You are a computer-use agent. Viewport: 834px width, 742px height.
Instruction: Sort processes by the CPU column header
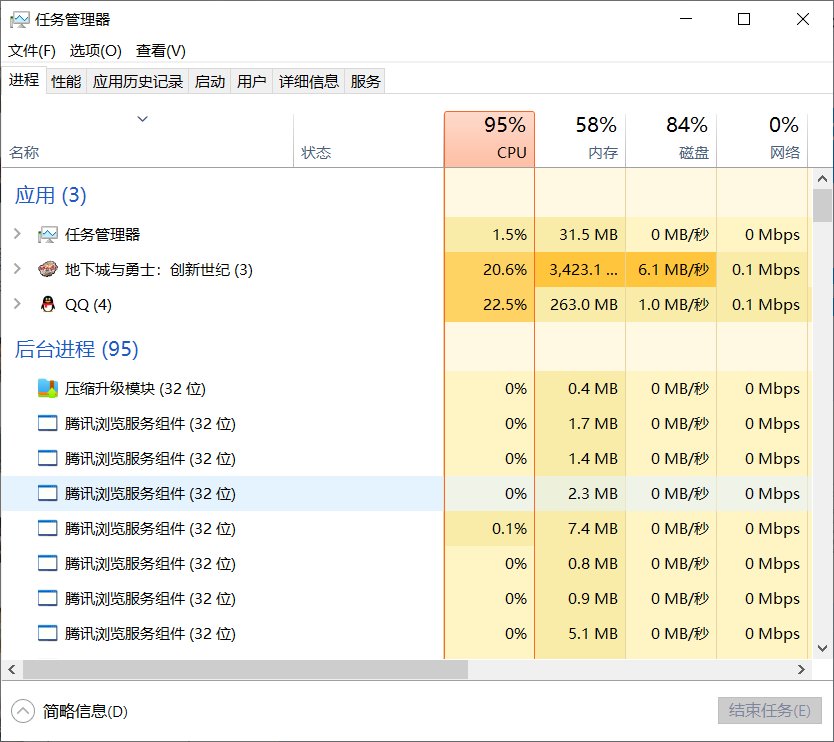tap(490, 138)
